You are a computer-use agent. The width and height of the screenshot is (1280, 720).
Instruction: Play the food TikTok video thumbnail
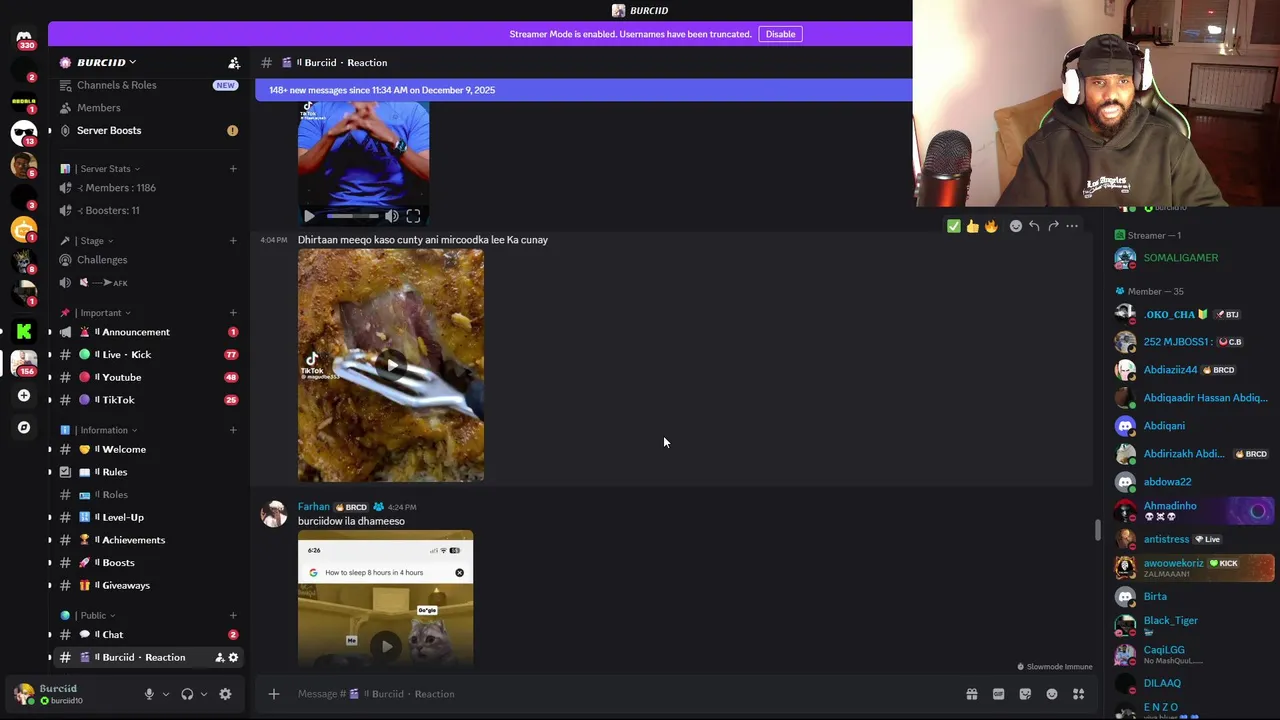pos(391,365)
